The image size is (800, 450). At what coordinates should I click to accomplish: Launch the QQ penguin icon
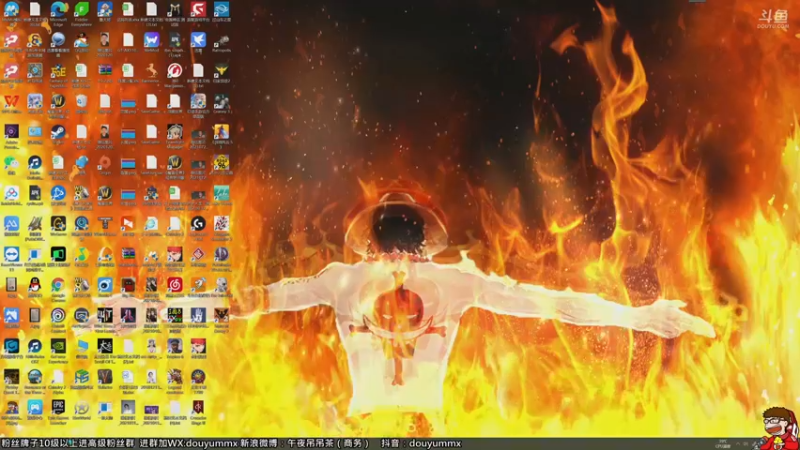pos(35,285)
